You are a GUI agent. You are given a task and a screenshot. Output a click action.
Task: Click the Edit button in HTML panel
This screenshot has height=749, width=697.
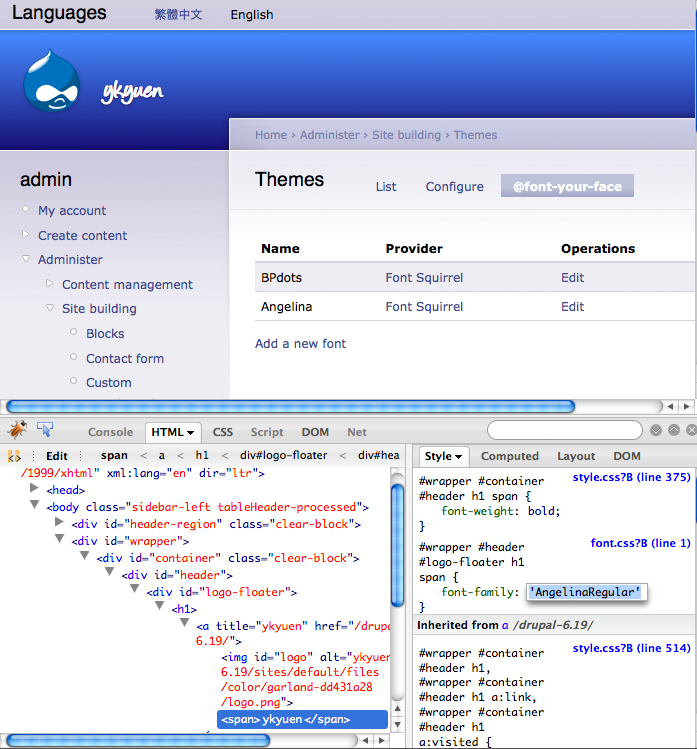(57, 456)
